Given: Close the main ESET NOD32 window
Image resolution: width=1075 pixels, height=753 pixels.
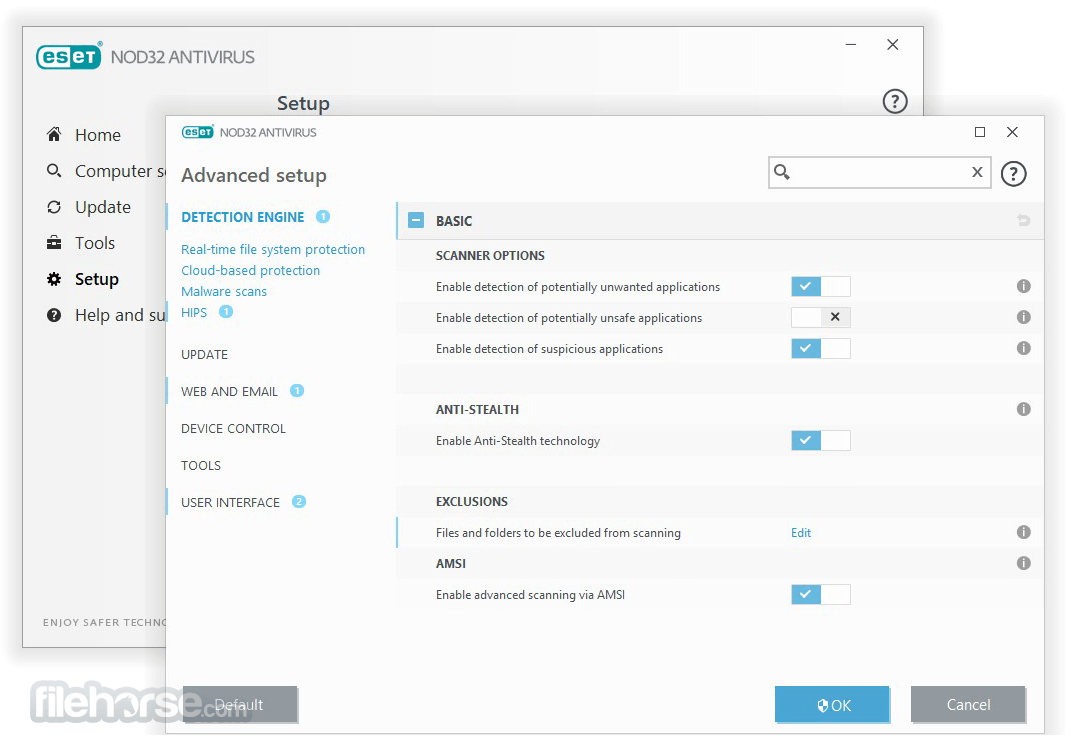Looking at the screenshot, I should 892,45.
